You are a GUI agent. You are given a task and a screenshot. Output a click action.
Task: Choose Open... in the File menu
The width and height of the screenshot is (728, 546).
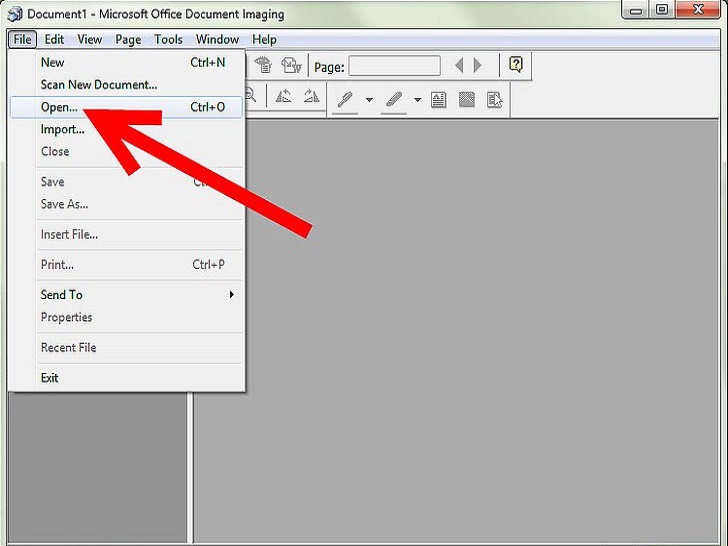(126, 107)
